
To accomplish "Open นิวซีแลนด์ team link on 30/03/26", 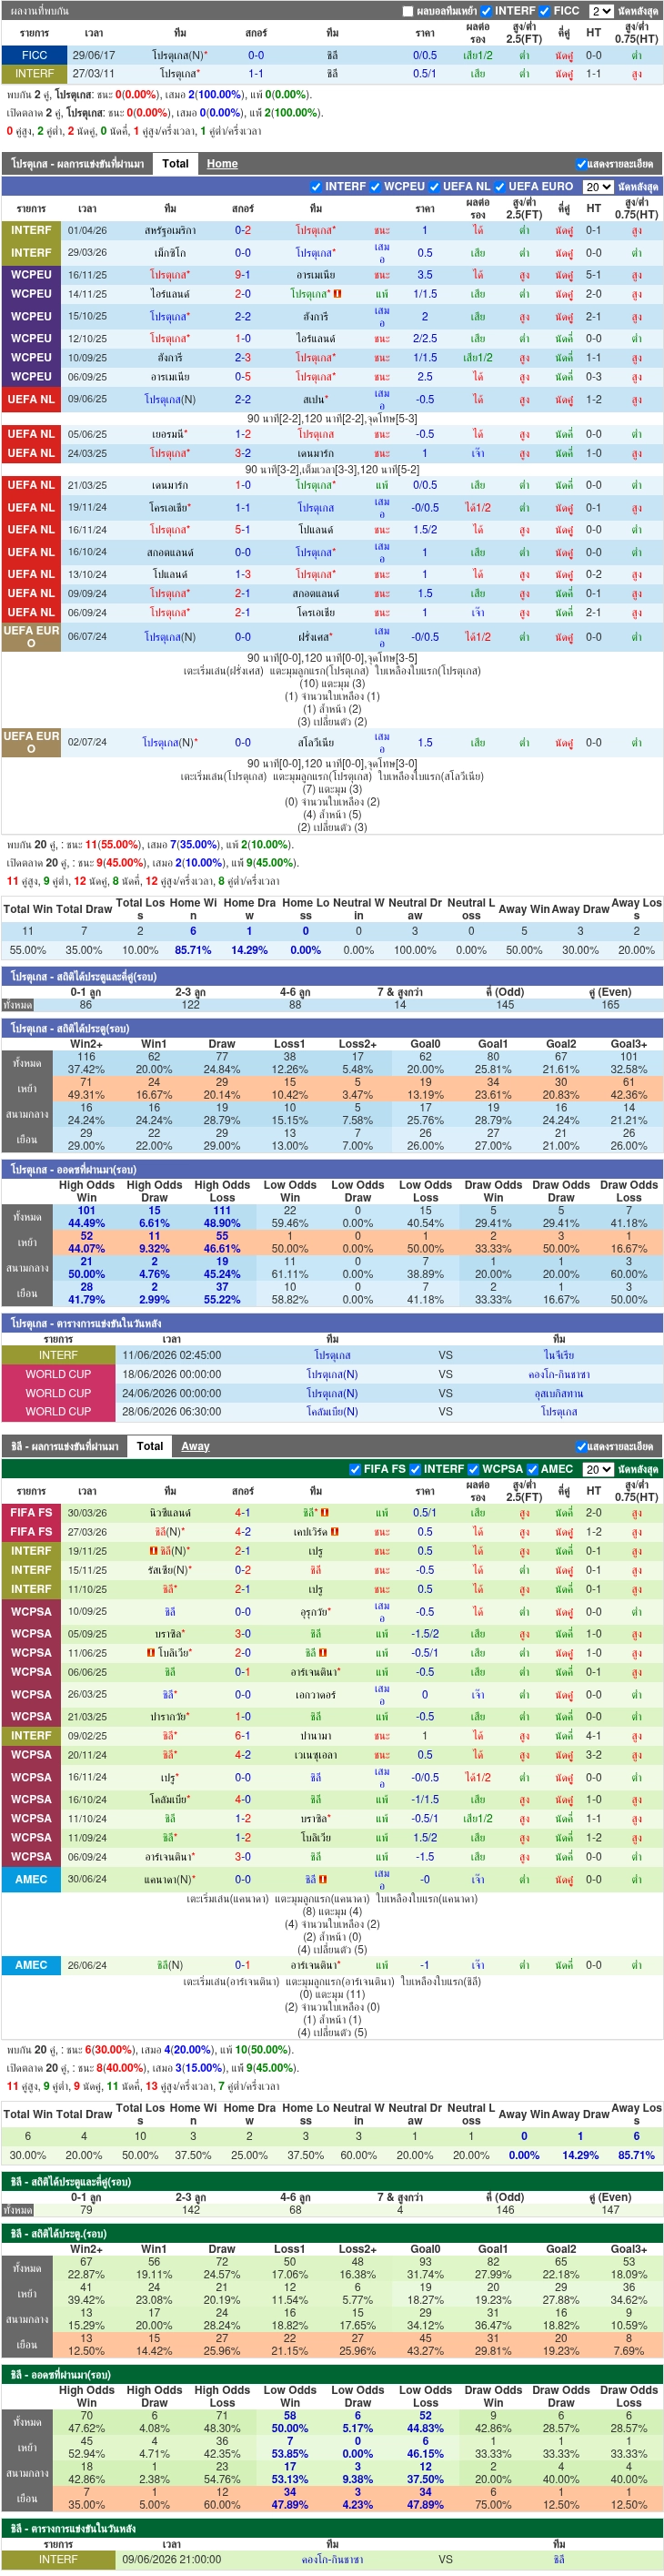I will (x=170, y=1512).
